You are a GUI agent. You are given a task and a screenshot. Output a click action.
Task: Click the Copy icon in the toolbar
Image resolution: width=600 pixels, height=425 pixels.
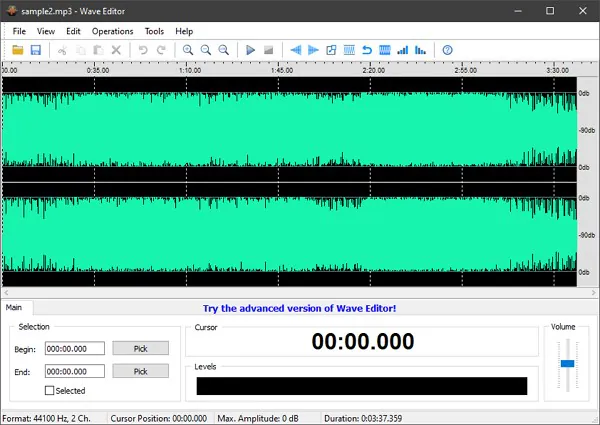pos(81,50)
